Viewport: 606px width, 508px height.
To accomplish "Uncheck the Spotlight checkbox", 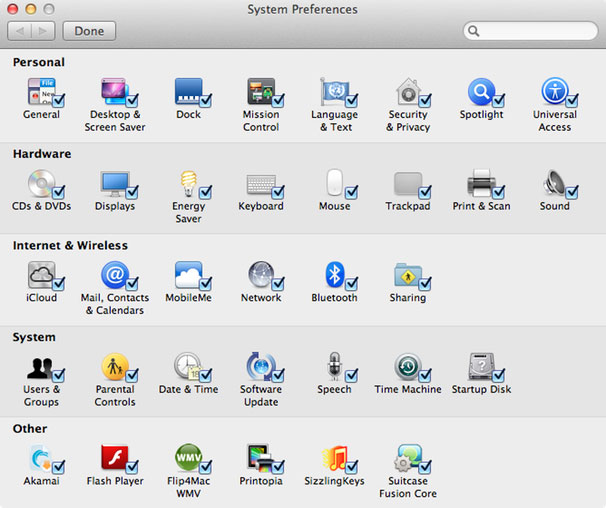I will pyautogui.click(x=499, y=101).
